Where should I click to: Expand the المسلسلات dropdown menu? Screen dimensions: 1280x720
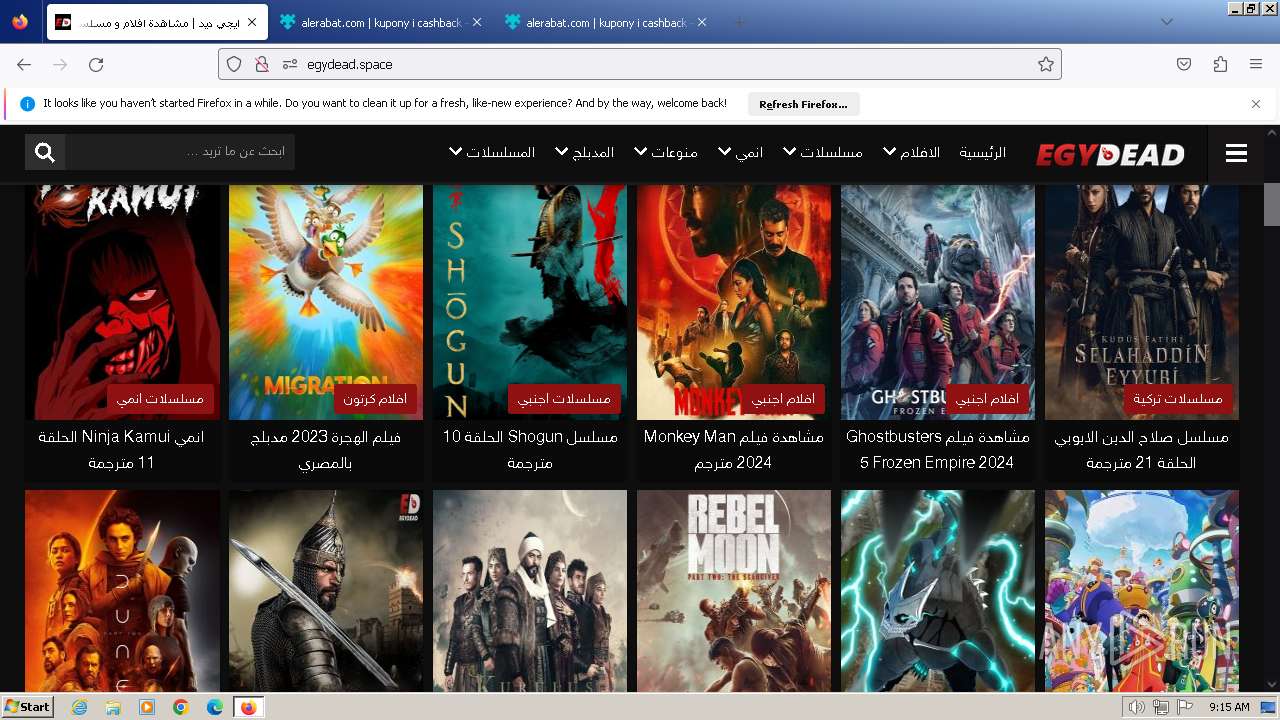click(x=492, y=152)
